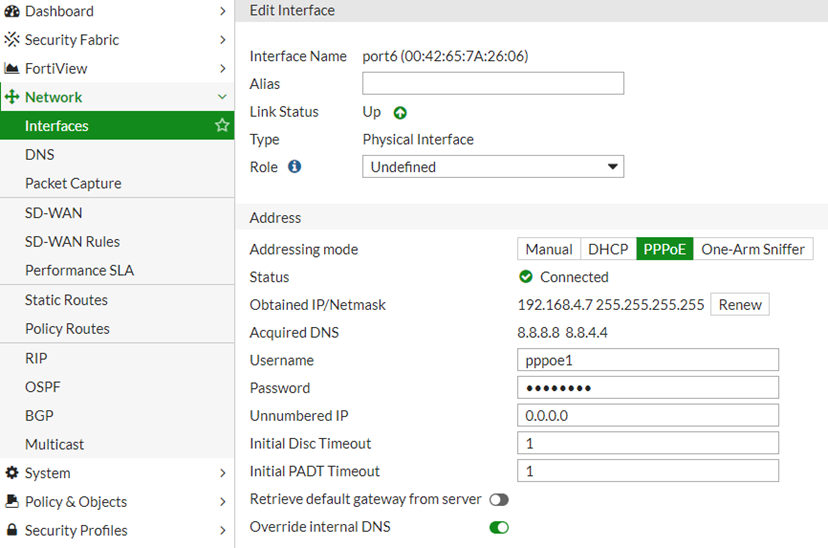Go to SD-WAN Rules

tap(72, 241)
